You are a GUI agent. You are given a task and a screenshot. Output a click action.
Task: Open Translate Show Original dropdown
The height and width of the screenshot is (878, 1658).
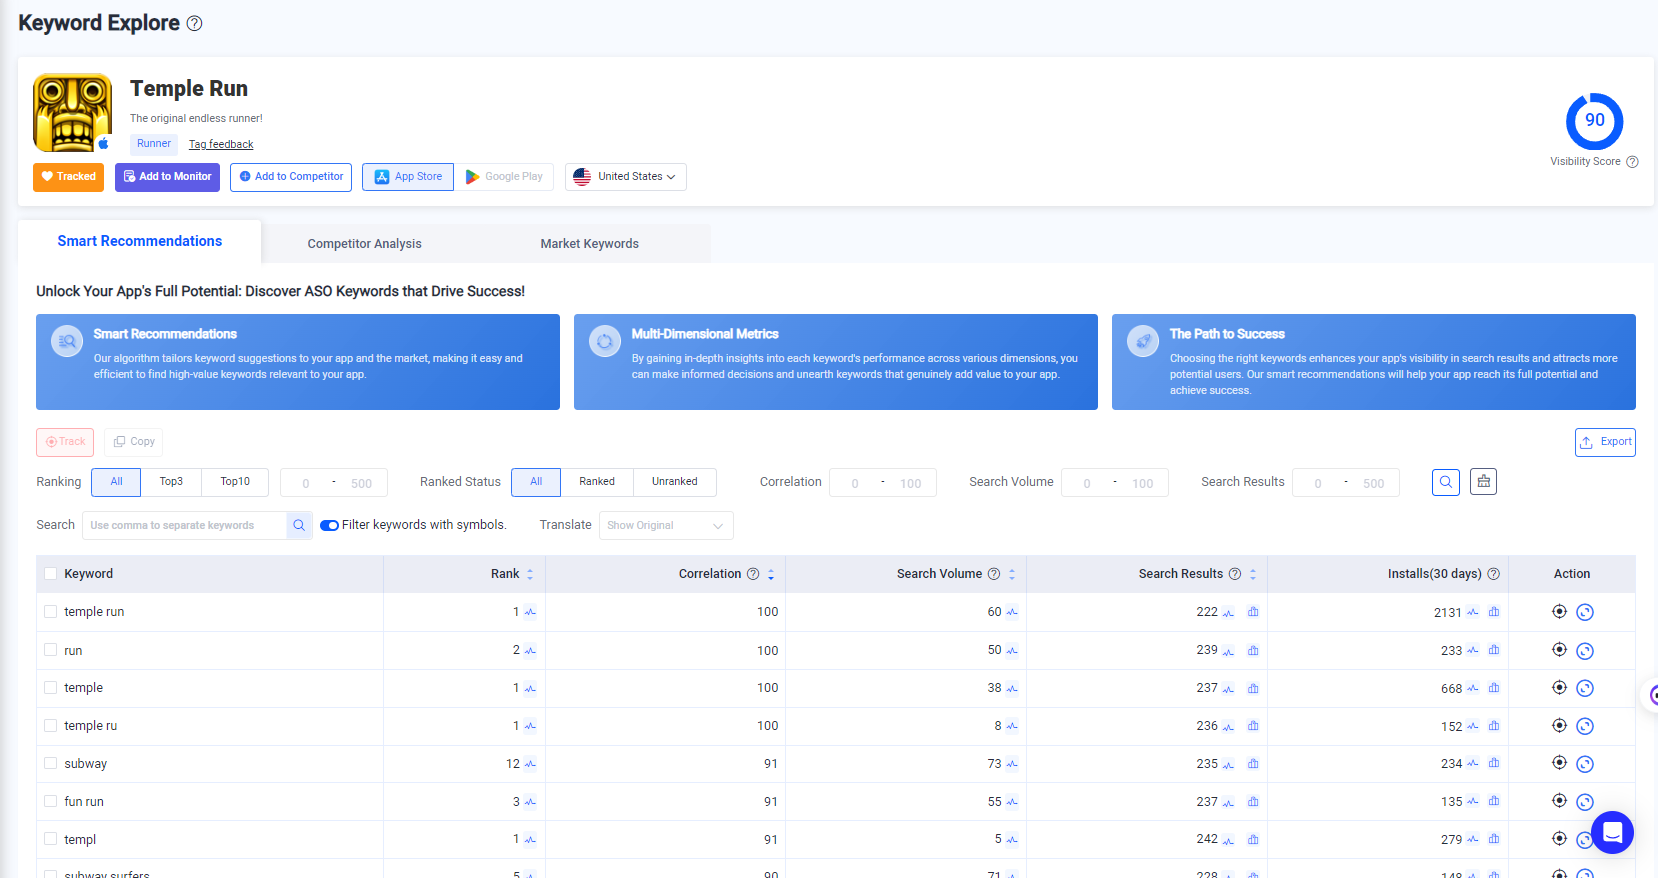(x=666, y=525)
